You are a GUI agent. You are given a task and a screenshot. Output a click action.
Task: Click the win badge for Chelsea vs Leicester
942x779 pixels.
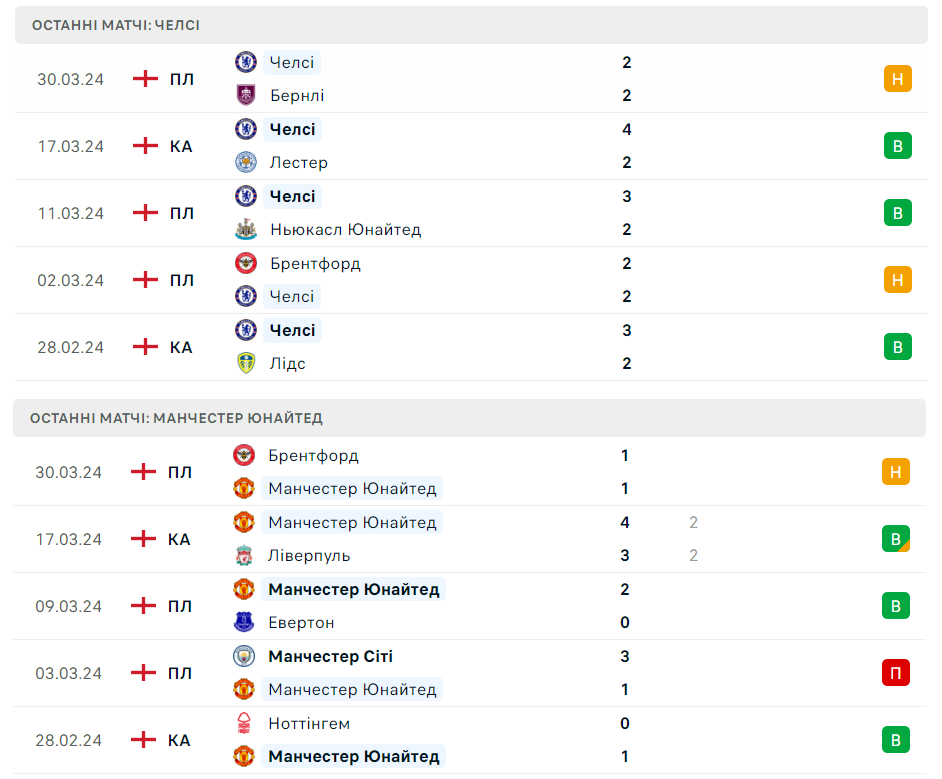click(897, 146)
